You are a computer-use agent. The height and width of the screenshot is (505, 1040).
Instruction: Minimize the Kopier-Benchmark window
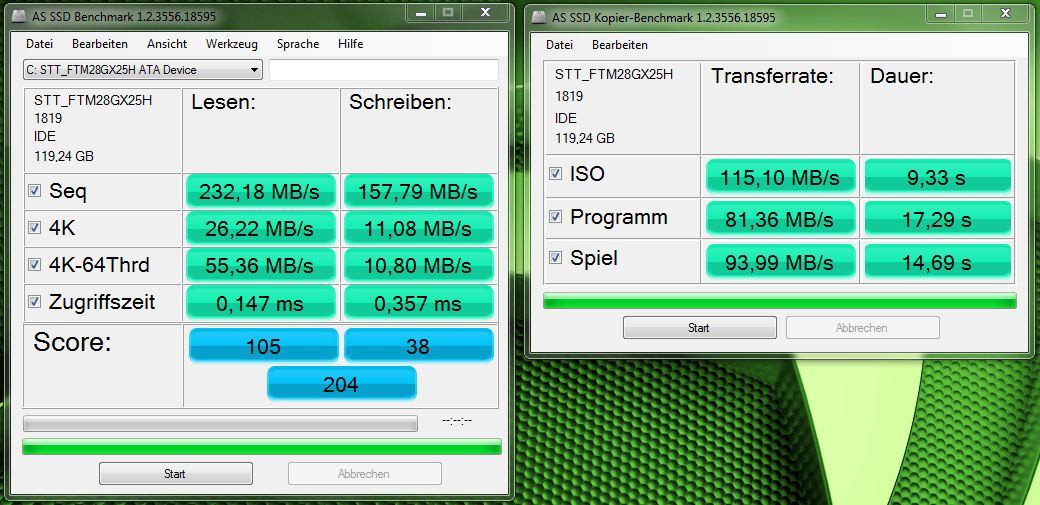coord(942,13)
